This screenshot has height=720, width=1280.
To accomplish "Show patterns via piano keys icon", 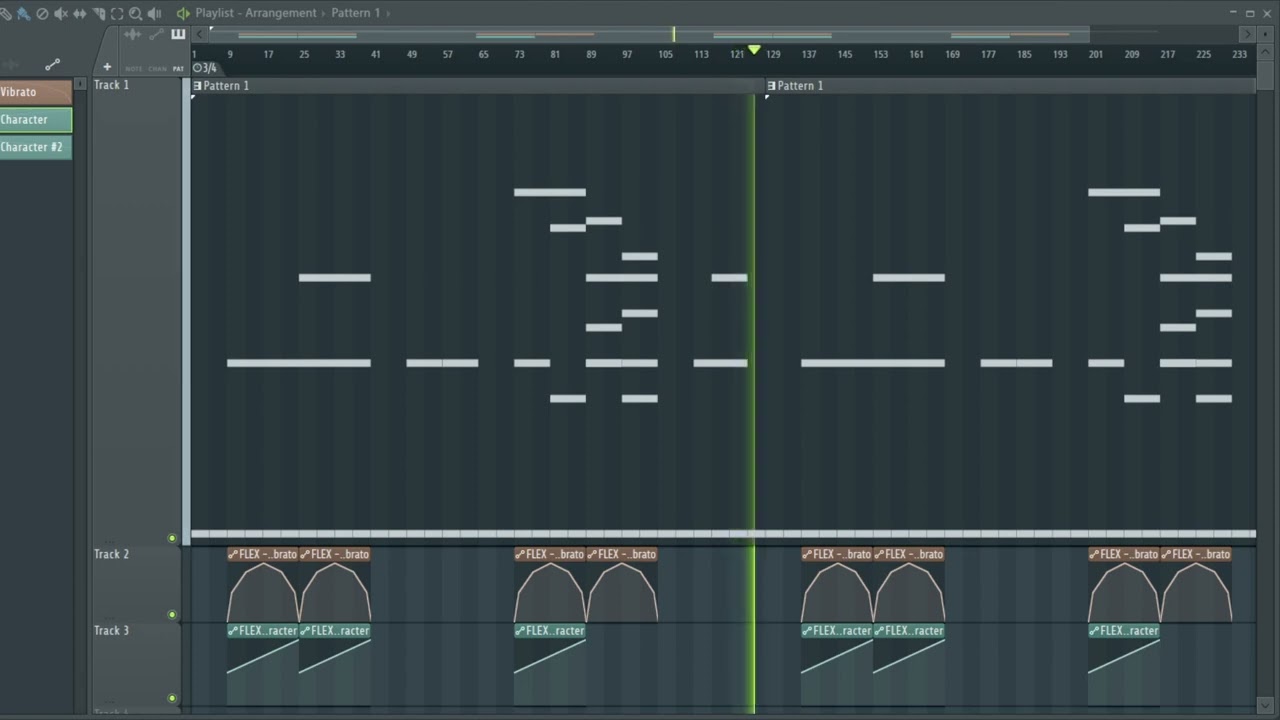I will pos(178,34).
